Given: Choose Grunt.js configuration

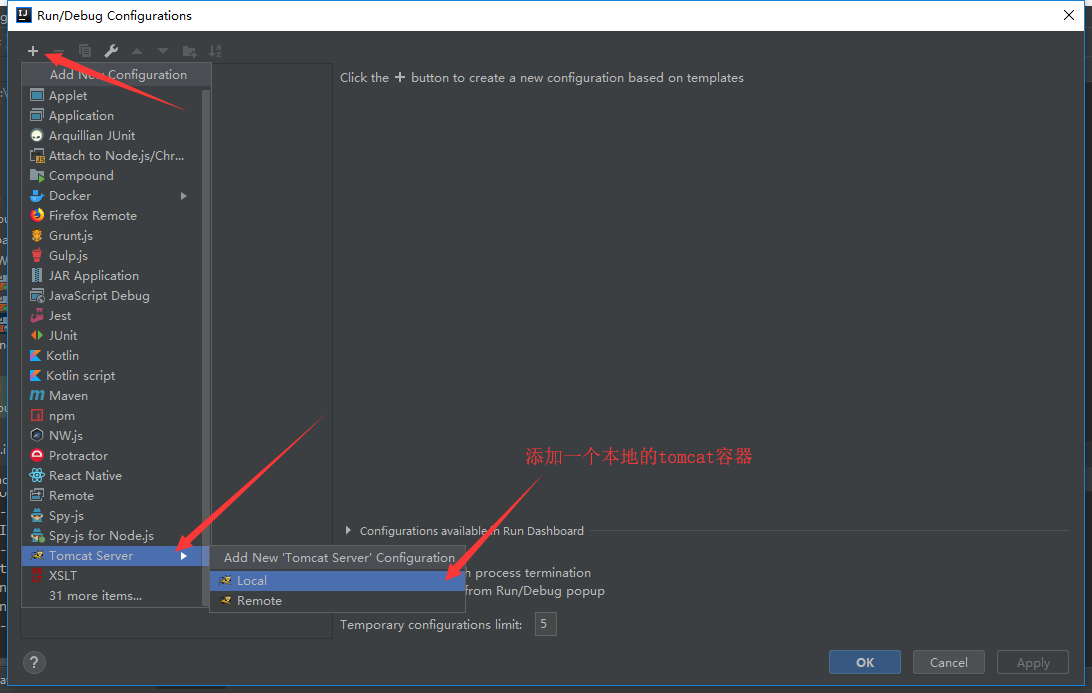Looking at the screenshot, I should tap(112, 235).
